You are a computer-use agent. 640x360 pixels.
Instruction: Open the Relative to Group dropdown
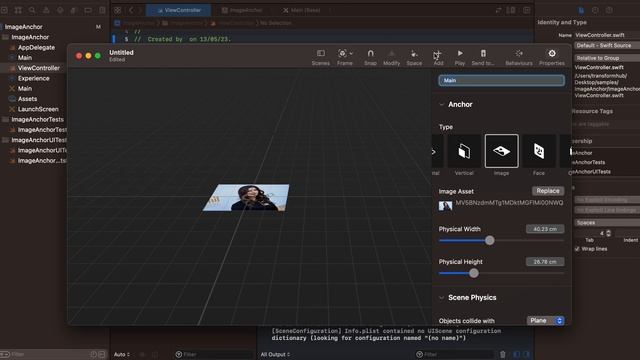(x=607, y=58)
